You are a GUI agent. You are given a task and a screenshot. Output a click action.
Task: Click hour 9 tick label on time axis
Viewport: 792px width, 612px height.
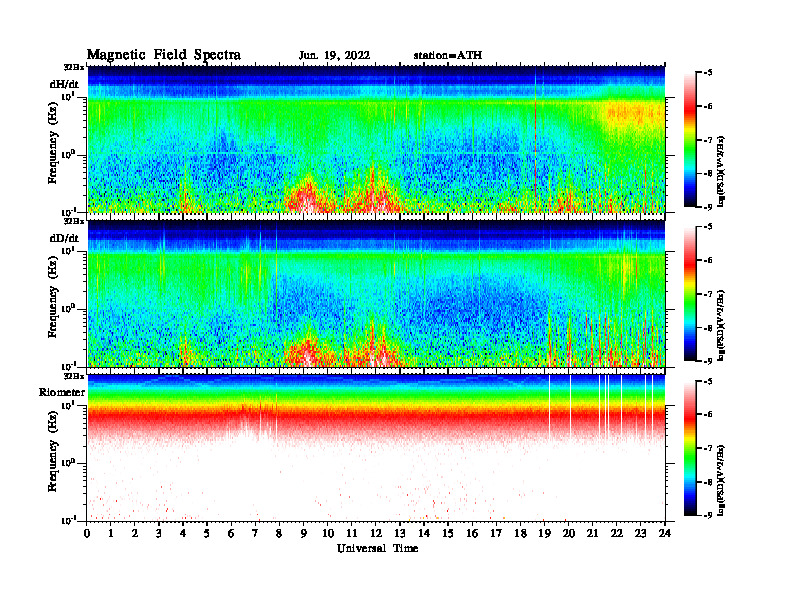click(304, 533)
